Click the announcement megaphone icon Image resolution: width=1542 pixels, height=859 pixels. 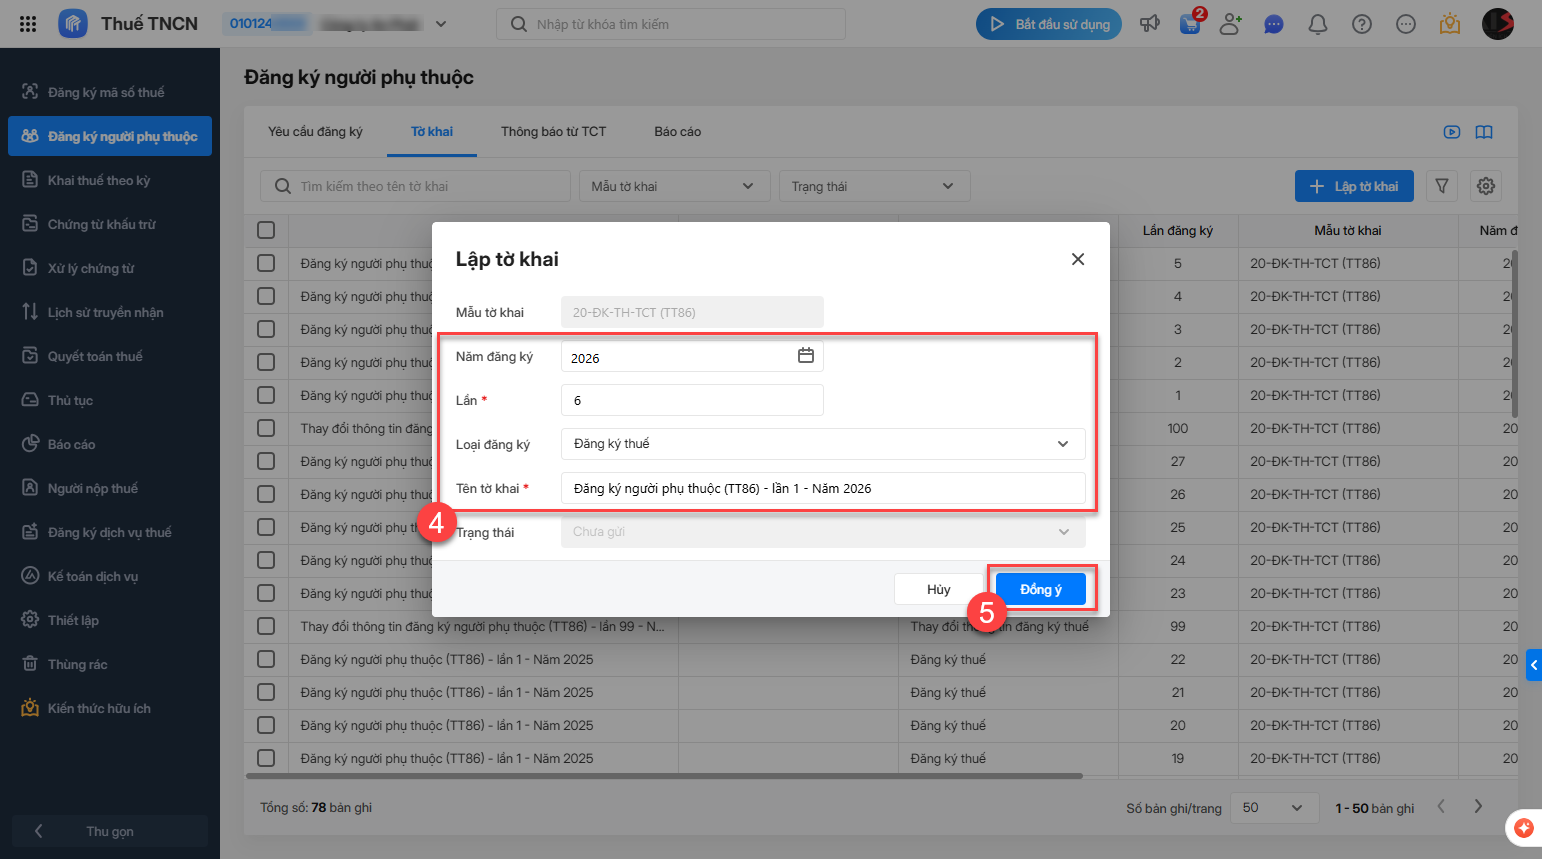(1150, 24)
